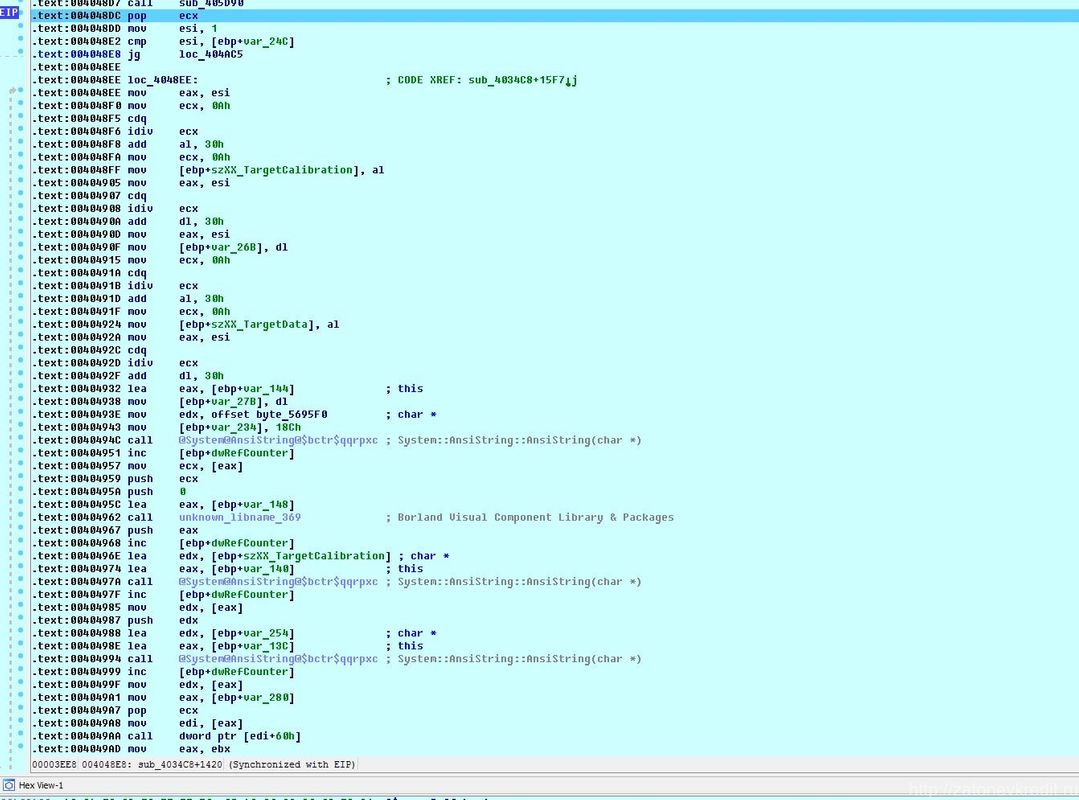The width and height of the screenshot is (1079, 800).
Task: Switch to the Hex View-1 tab
Action: coord(41,785)
